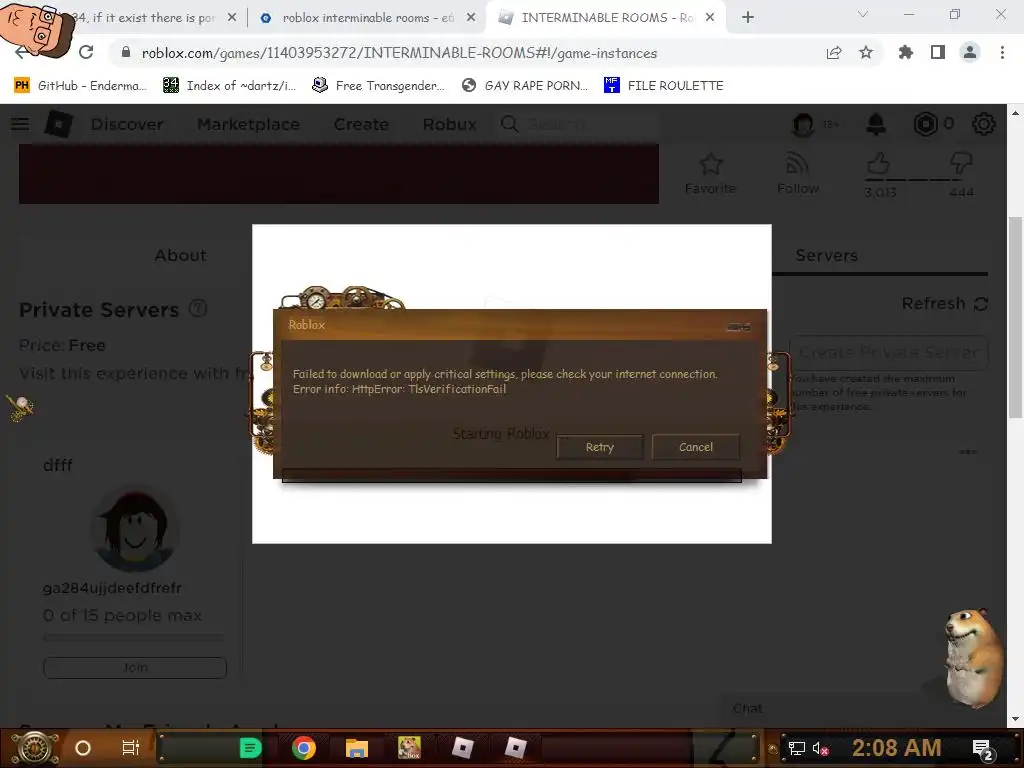Click the Roblox logo home icon

[x=58, y=123]
